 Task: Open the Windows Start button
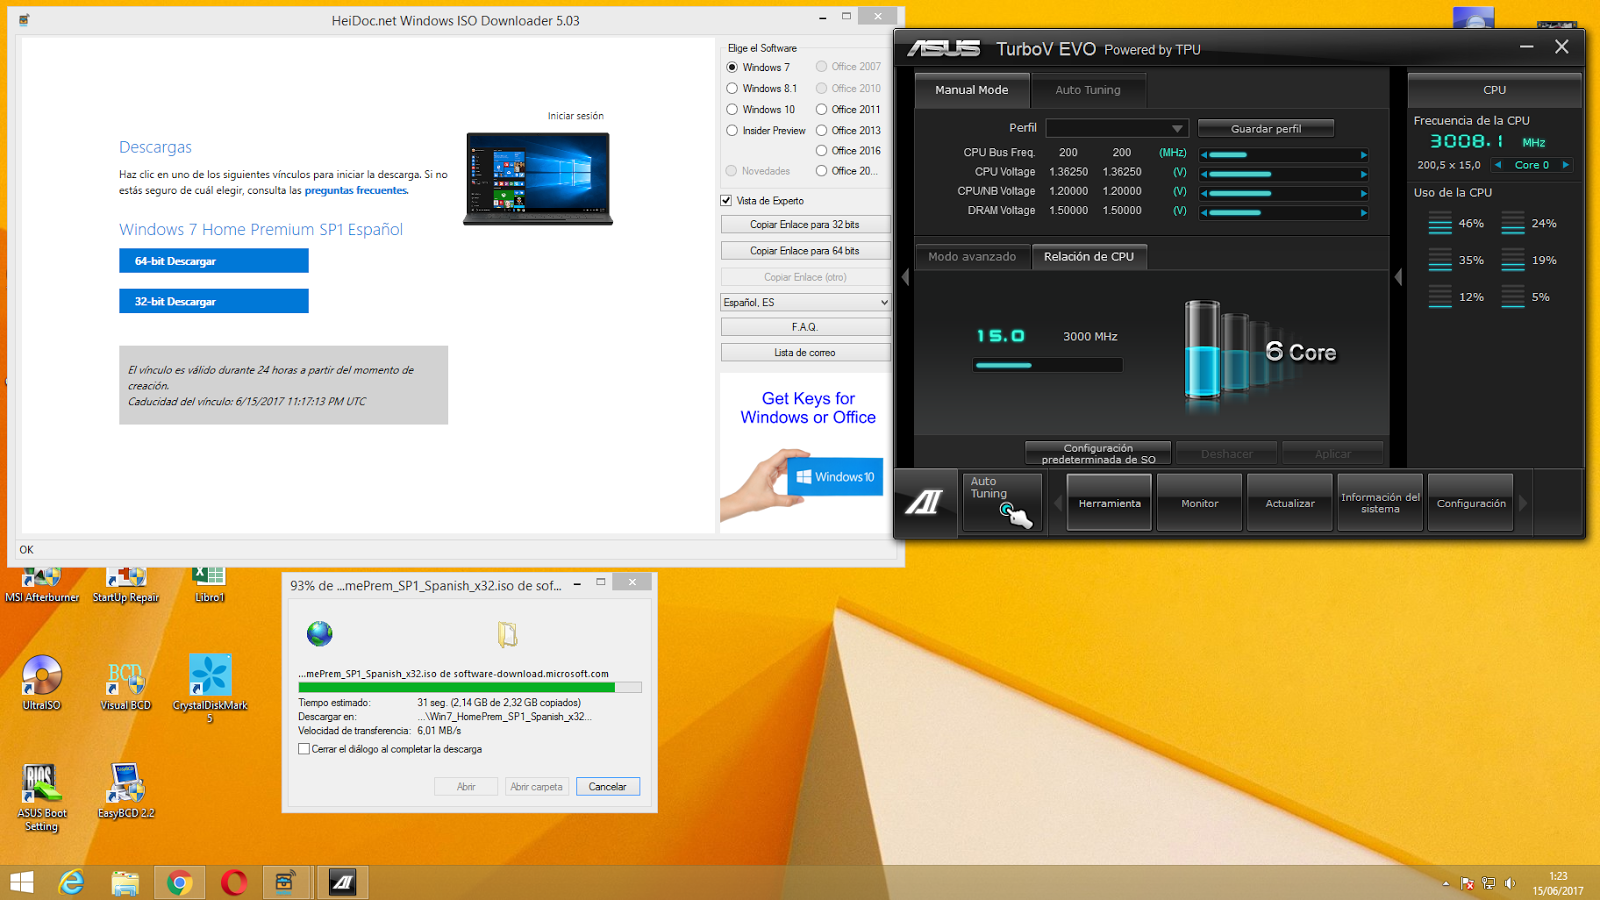(x=22, y=882)
